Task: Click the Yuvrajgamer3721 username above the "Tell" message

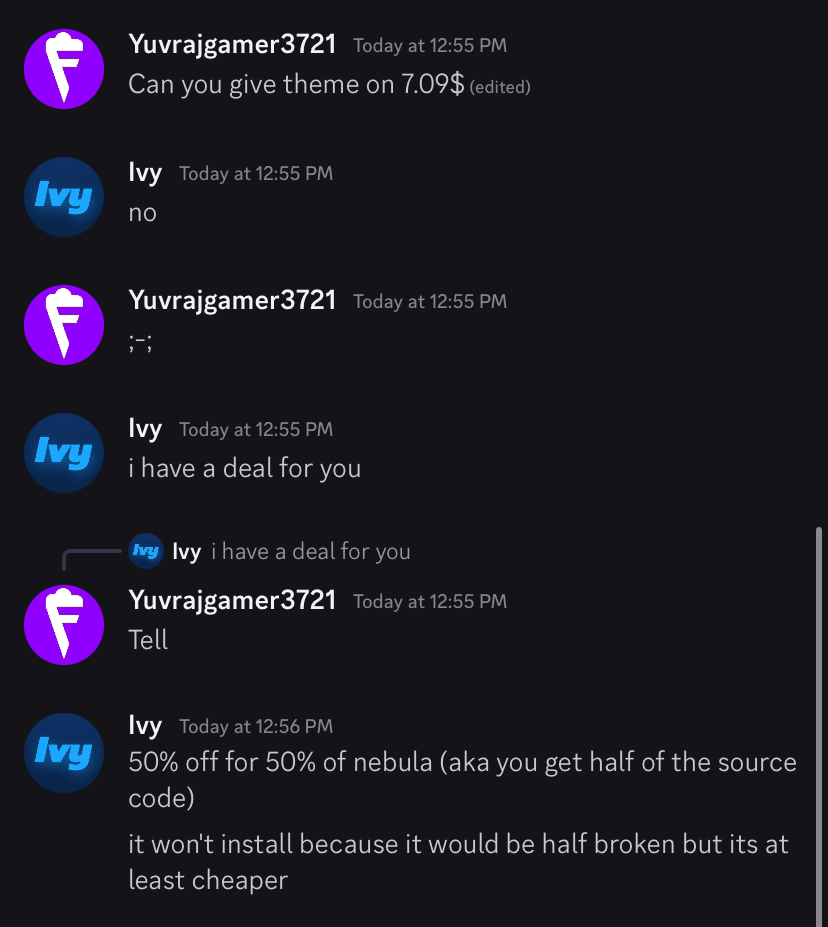Action: coord(232,600)
